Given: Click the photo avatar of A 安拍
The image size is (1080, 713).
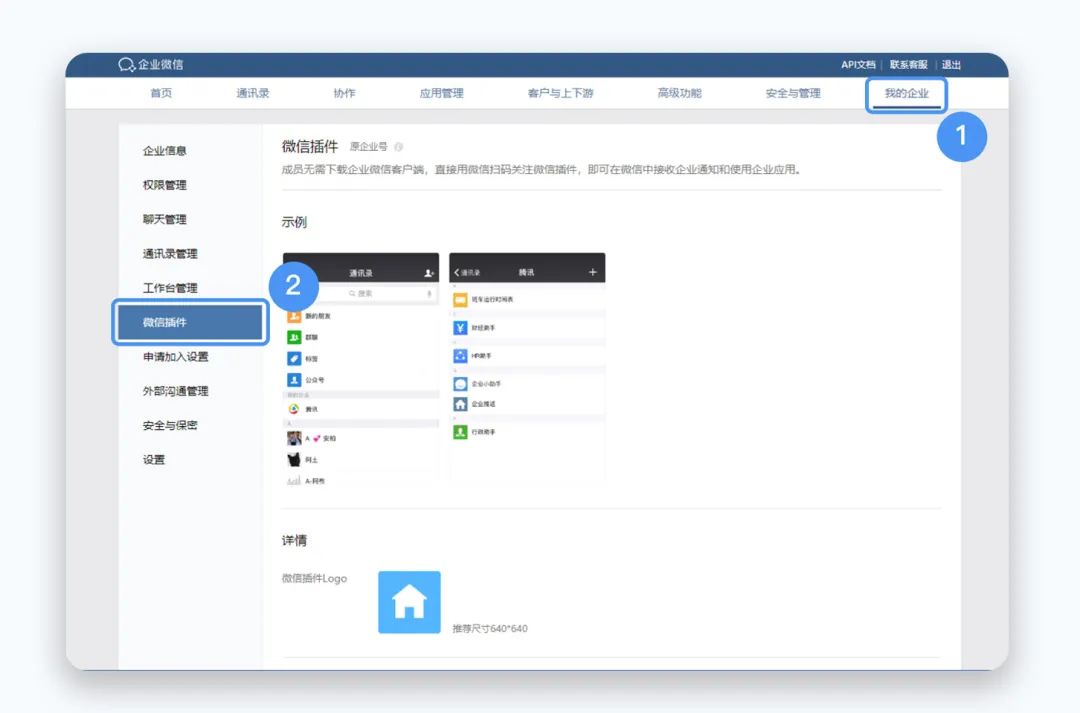Looking at the screenshot, I should [x=294, y=438].
